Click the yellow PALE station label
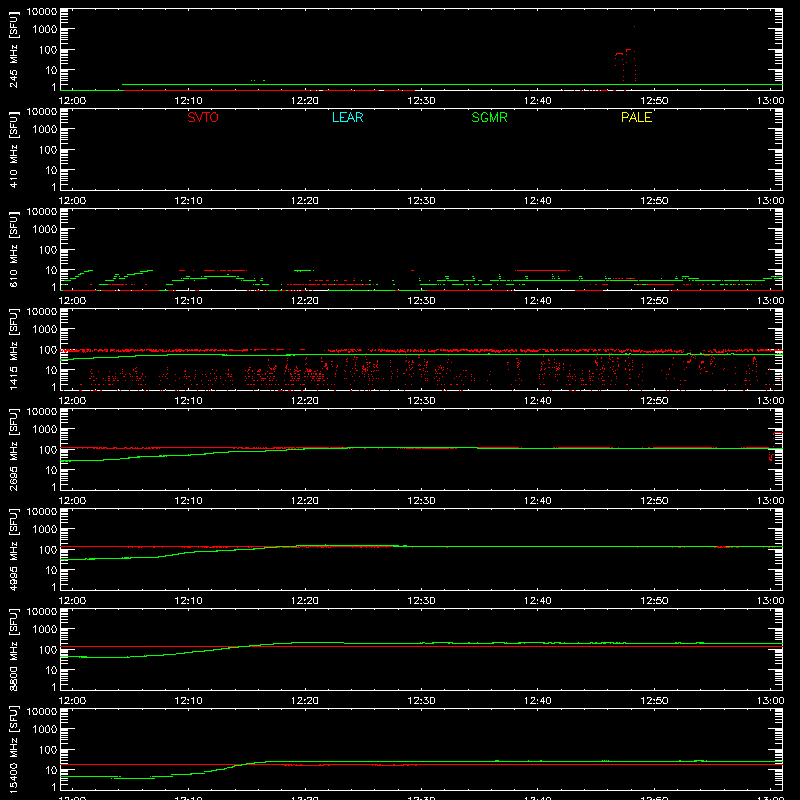The image size is (800, 800). click(636, 117)
